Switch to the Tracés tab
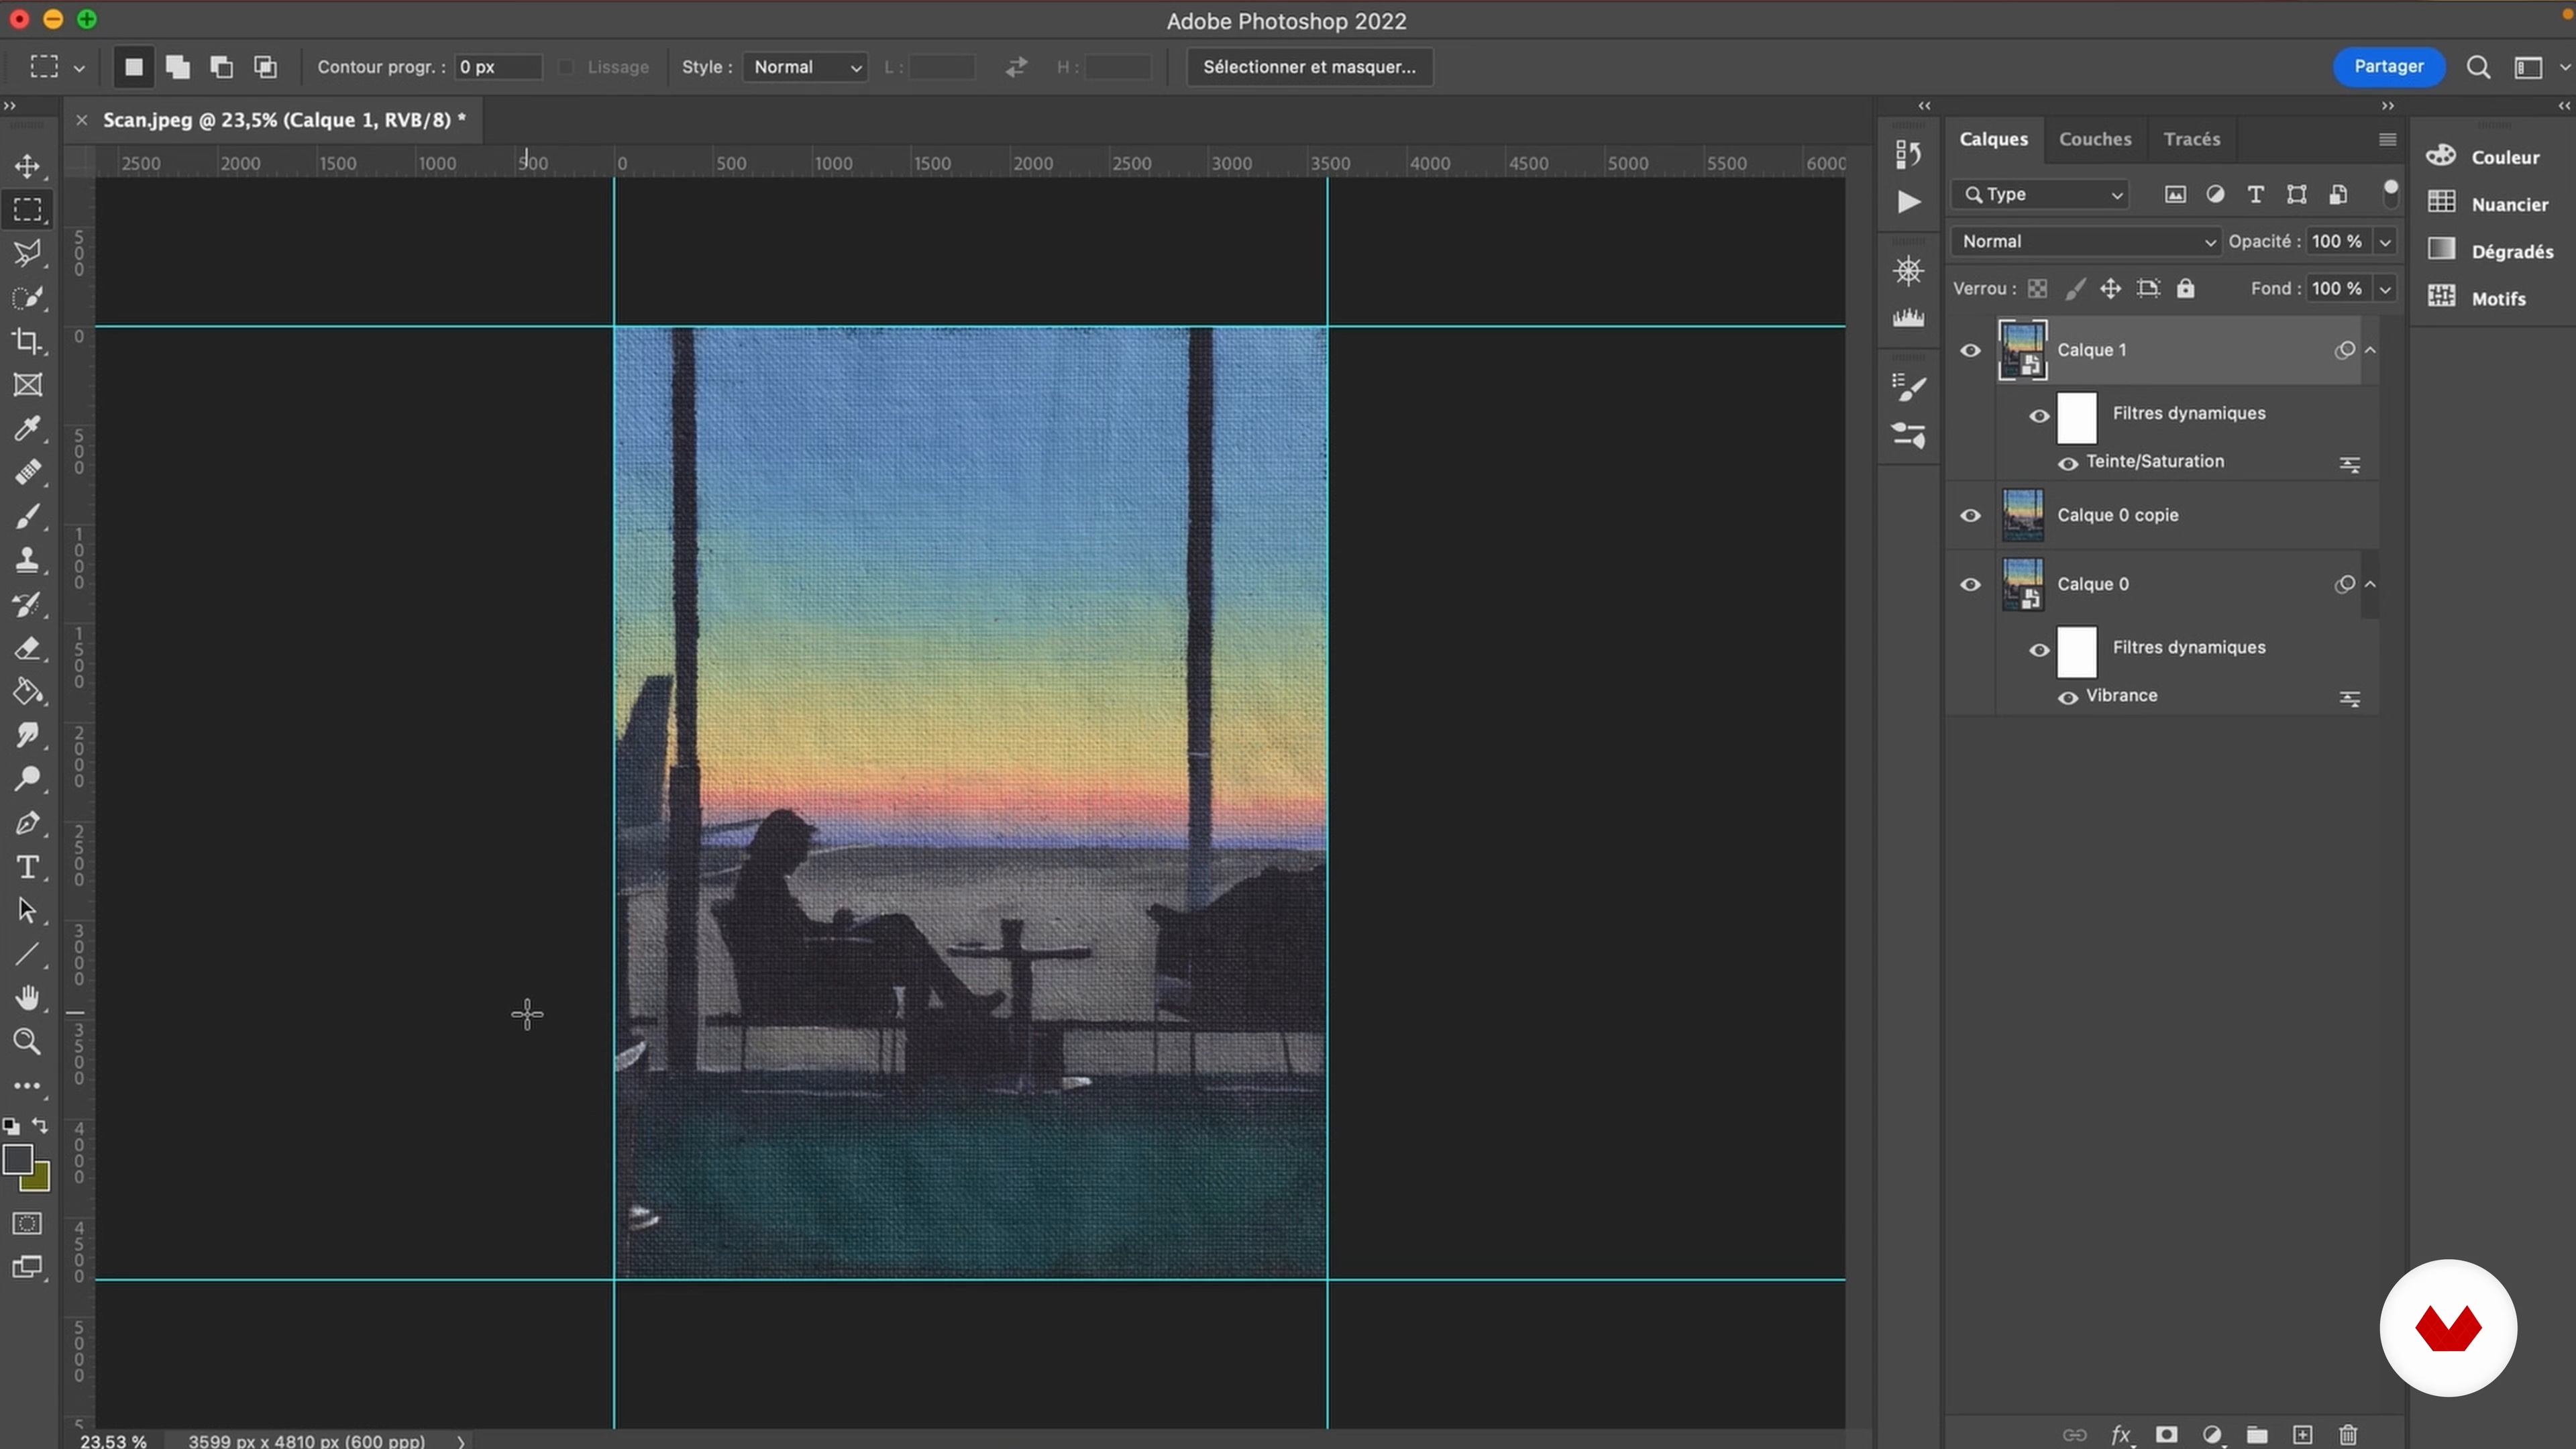2576x1449 pixels. (x=2192, y=139)
